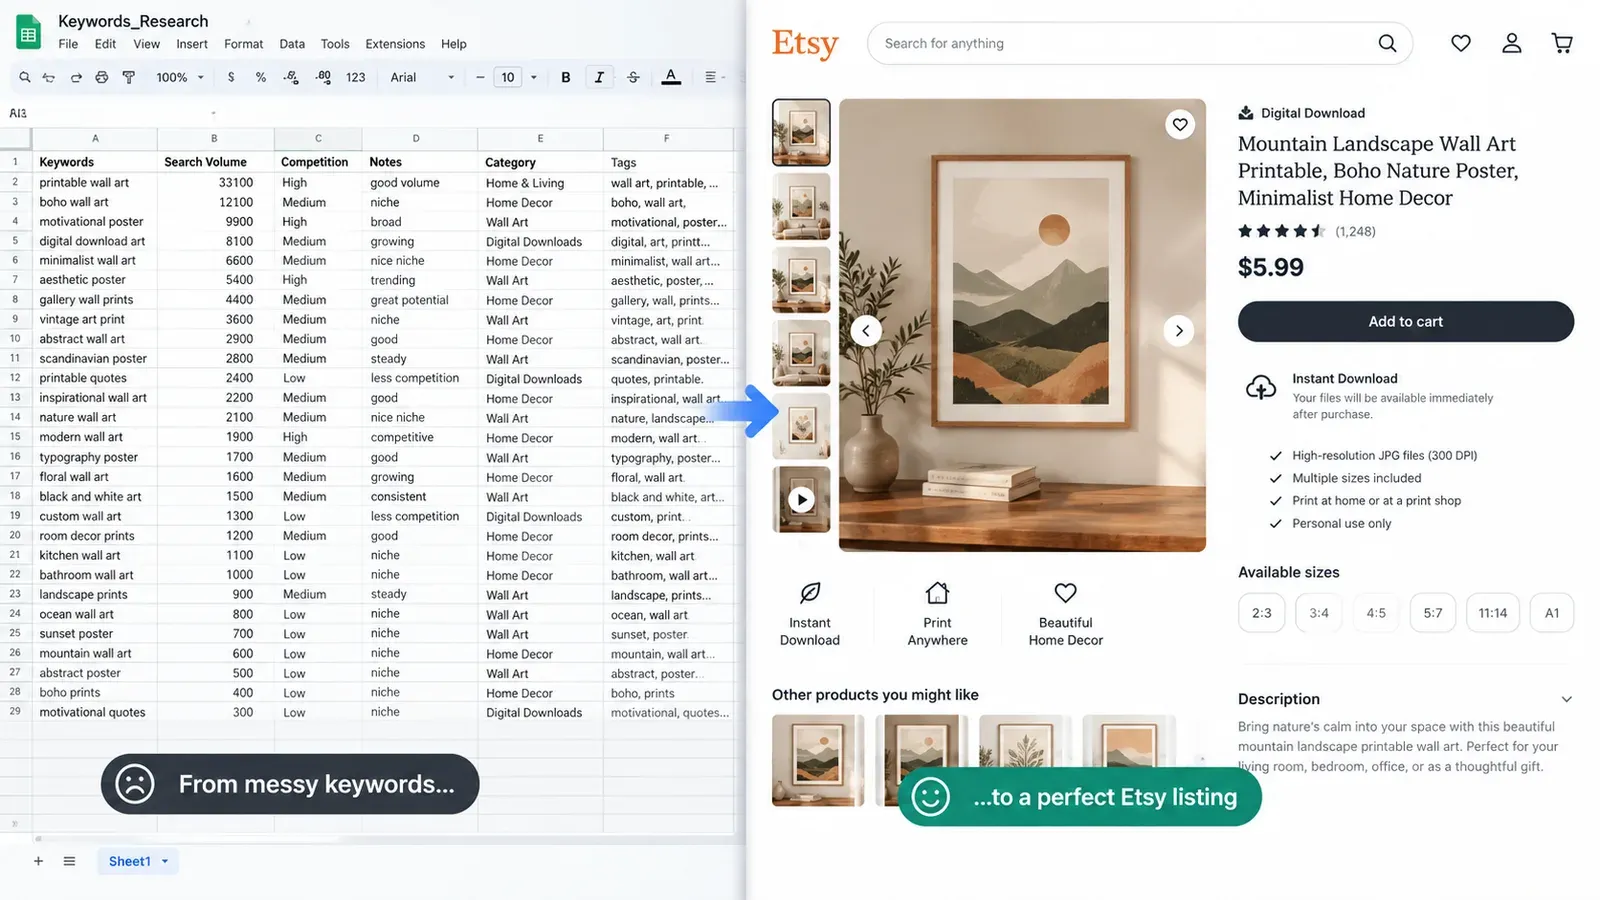Add a new sheet with the plus icon
The image size is (1600, 900).
pos(38,861)
